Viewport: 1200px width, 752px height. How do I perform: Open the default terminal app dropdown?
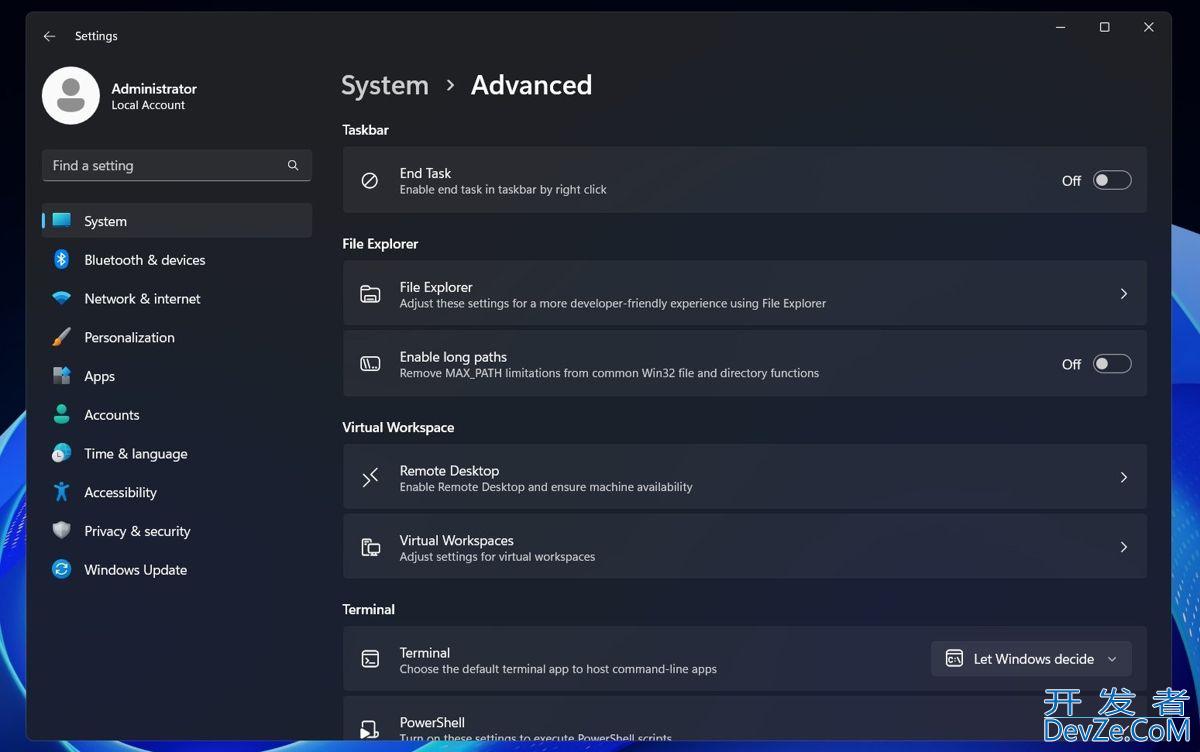pyautogui.click(x=1031, y=659)
